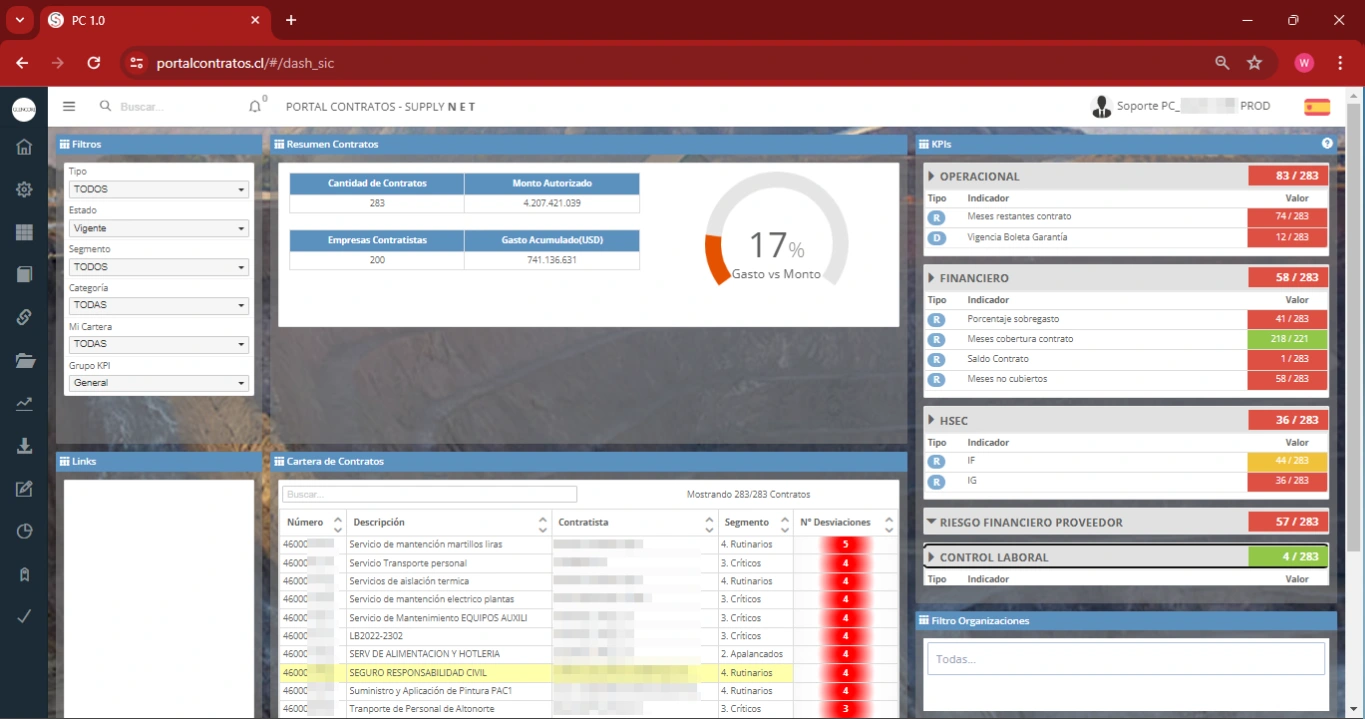Click the notification bell icon

pos(255,107)
